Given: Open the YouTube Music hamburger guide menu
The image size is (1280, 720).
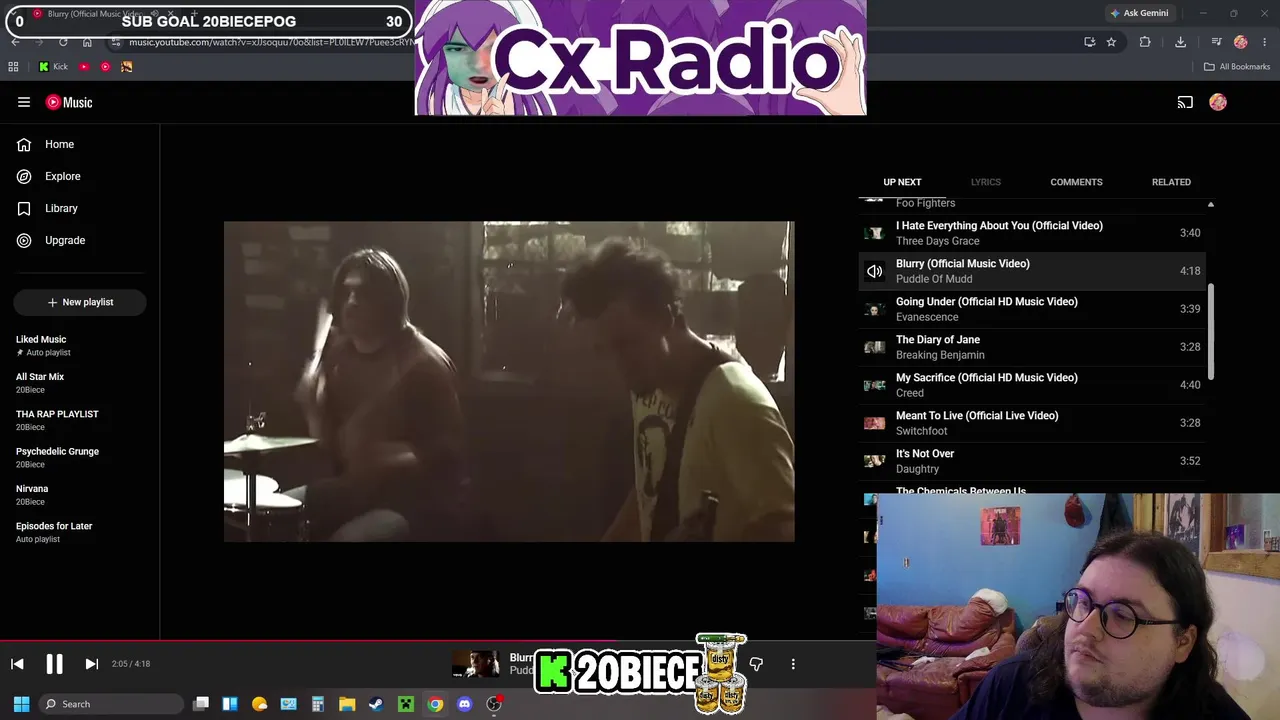Looking at the screenshot, I should click(x=24, y=102).
